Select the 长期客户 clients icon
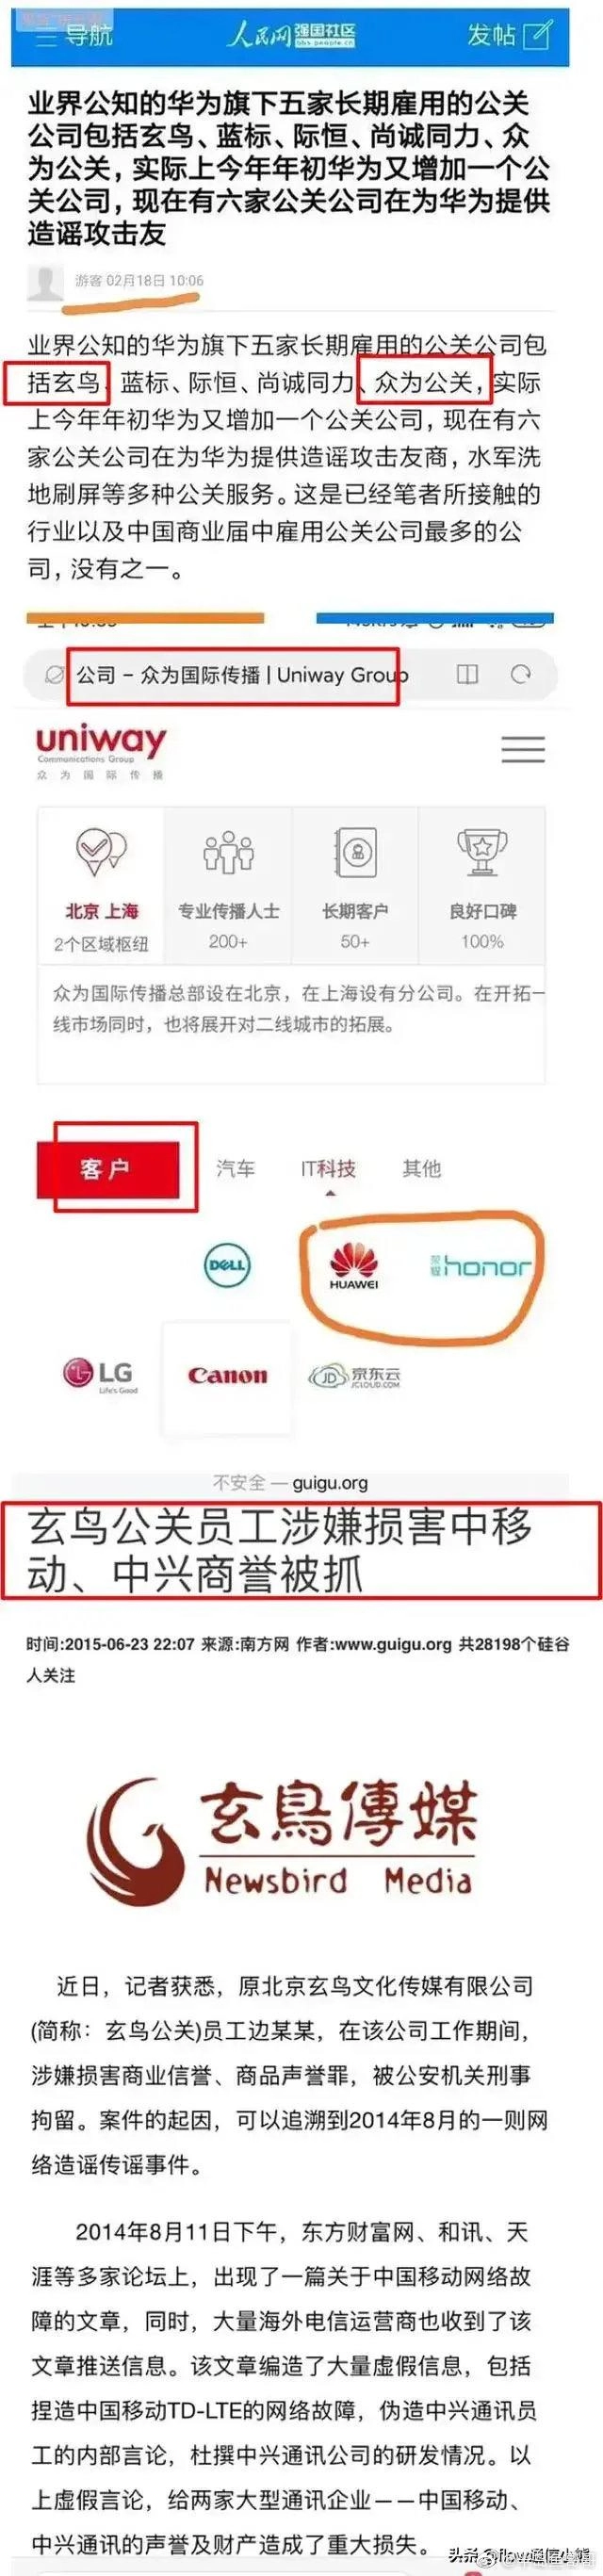Image resolution: width=603 pixels, height=2576 pixels. click(355, 851)
